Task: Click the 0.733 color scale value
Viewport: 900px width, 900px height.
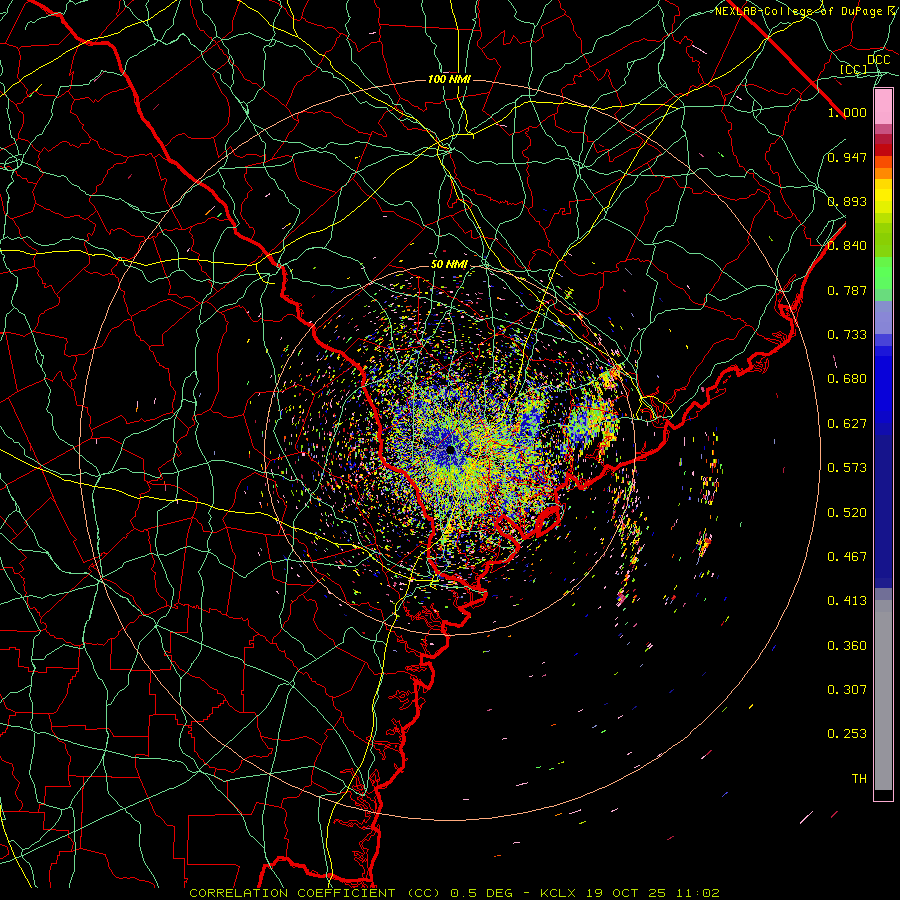Action: pyautogui.click(x=847, y=335)
